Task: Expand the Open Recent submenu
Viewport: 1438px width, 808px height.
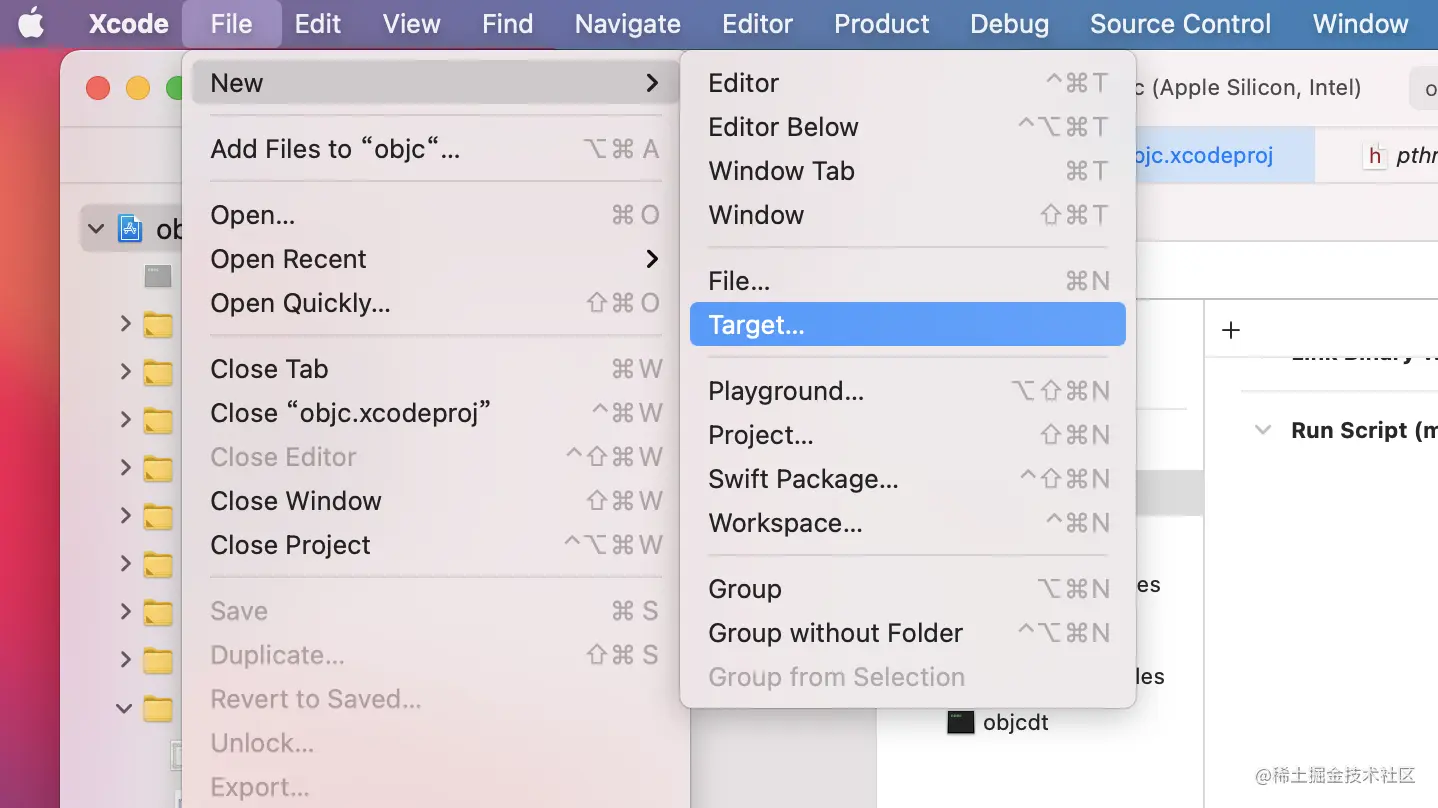Action: [x=436, y=259]
